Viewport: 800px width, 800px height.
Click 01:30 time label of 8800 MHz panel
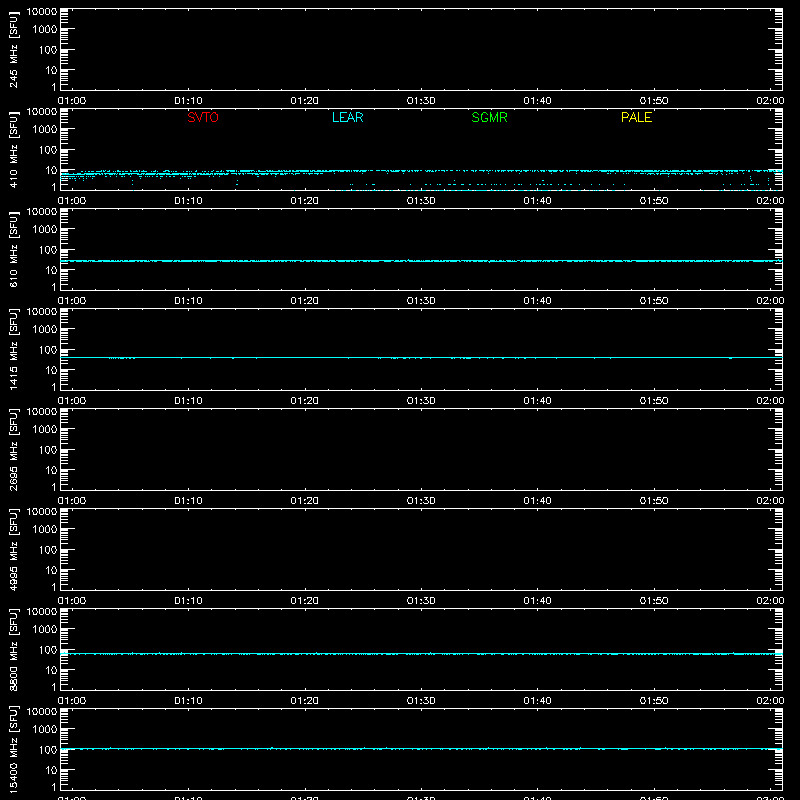click(x=421, y=701)
